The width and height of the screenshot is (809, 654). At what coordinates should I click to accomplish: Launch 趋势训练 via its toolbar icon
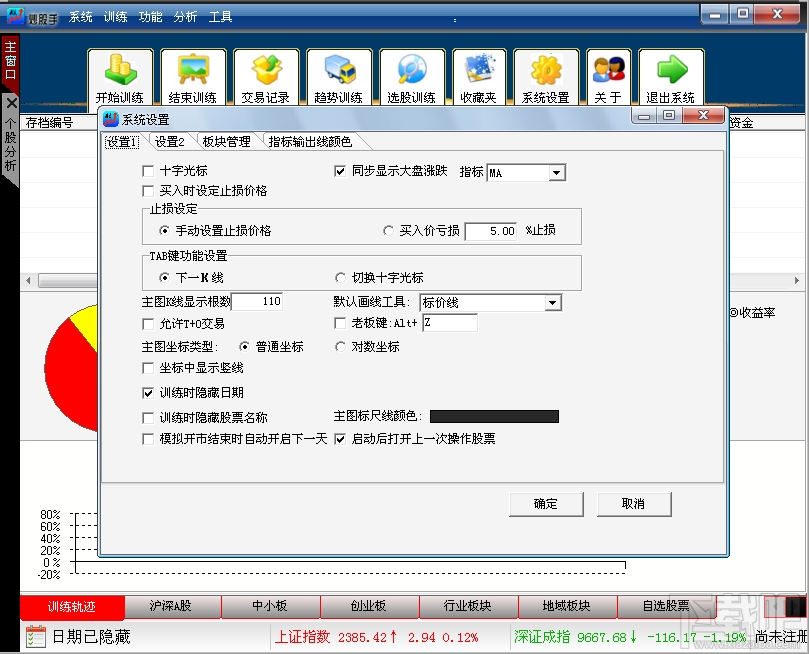338,75
